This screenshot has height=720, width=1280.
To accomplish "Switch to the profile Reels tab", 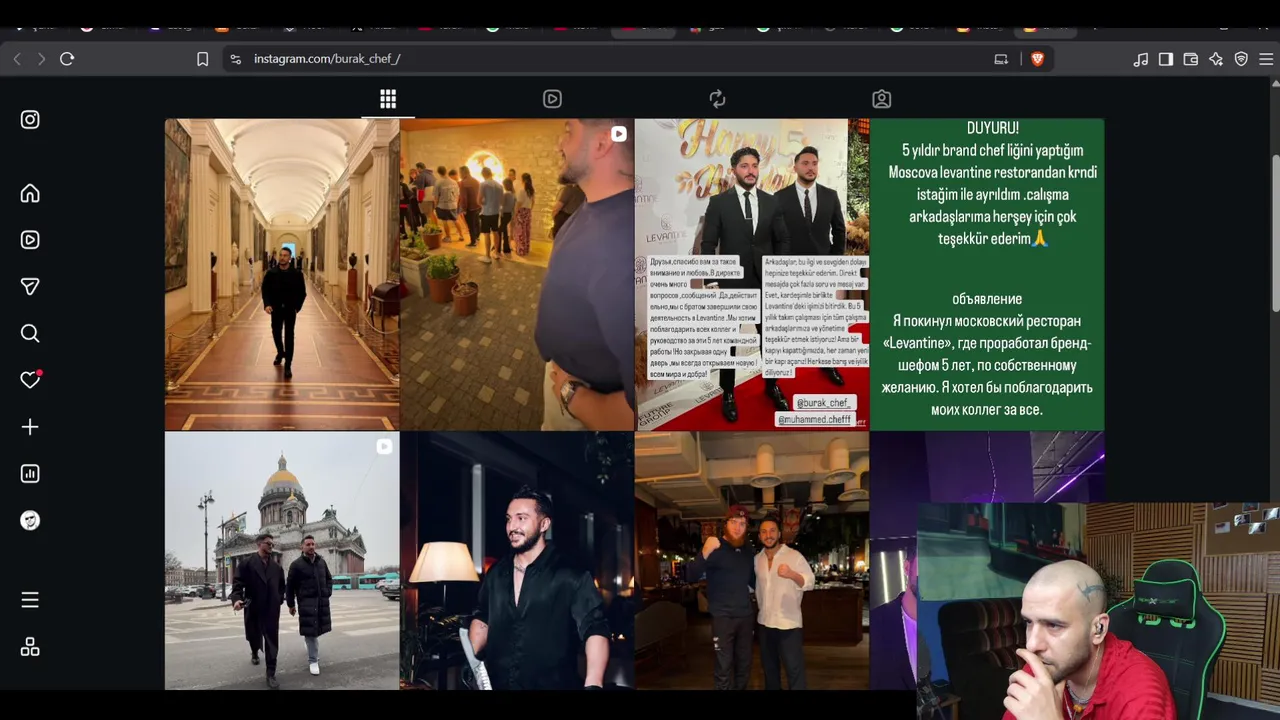I will point(552,99).
